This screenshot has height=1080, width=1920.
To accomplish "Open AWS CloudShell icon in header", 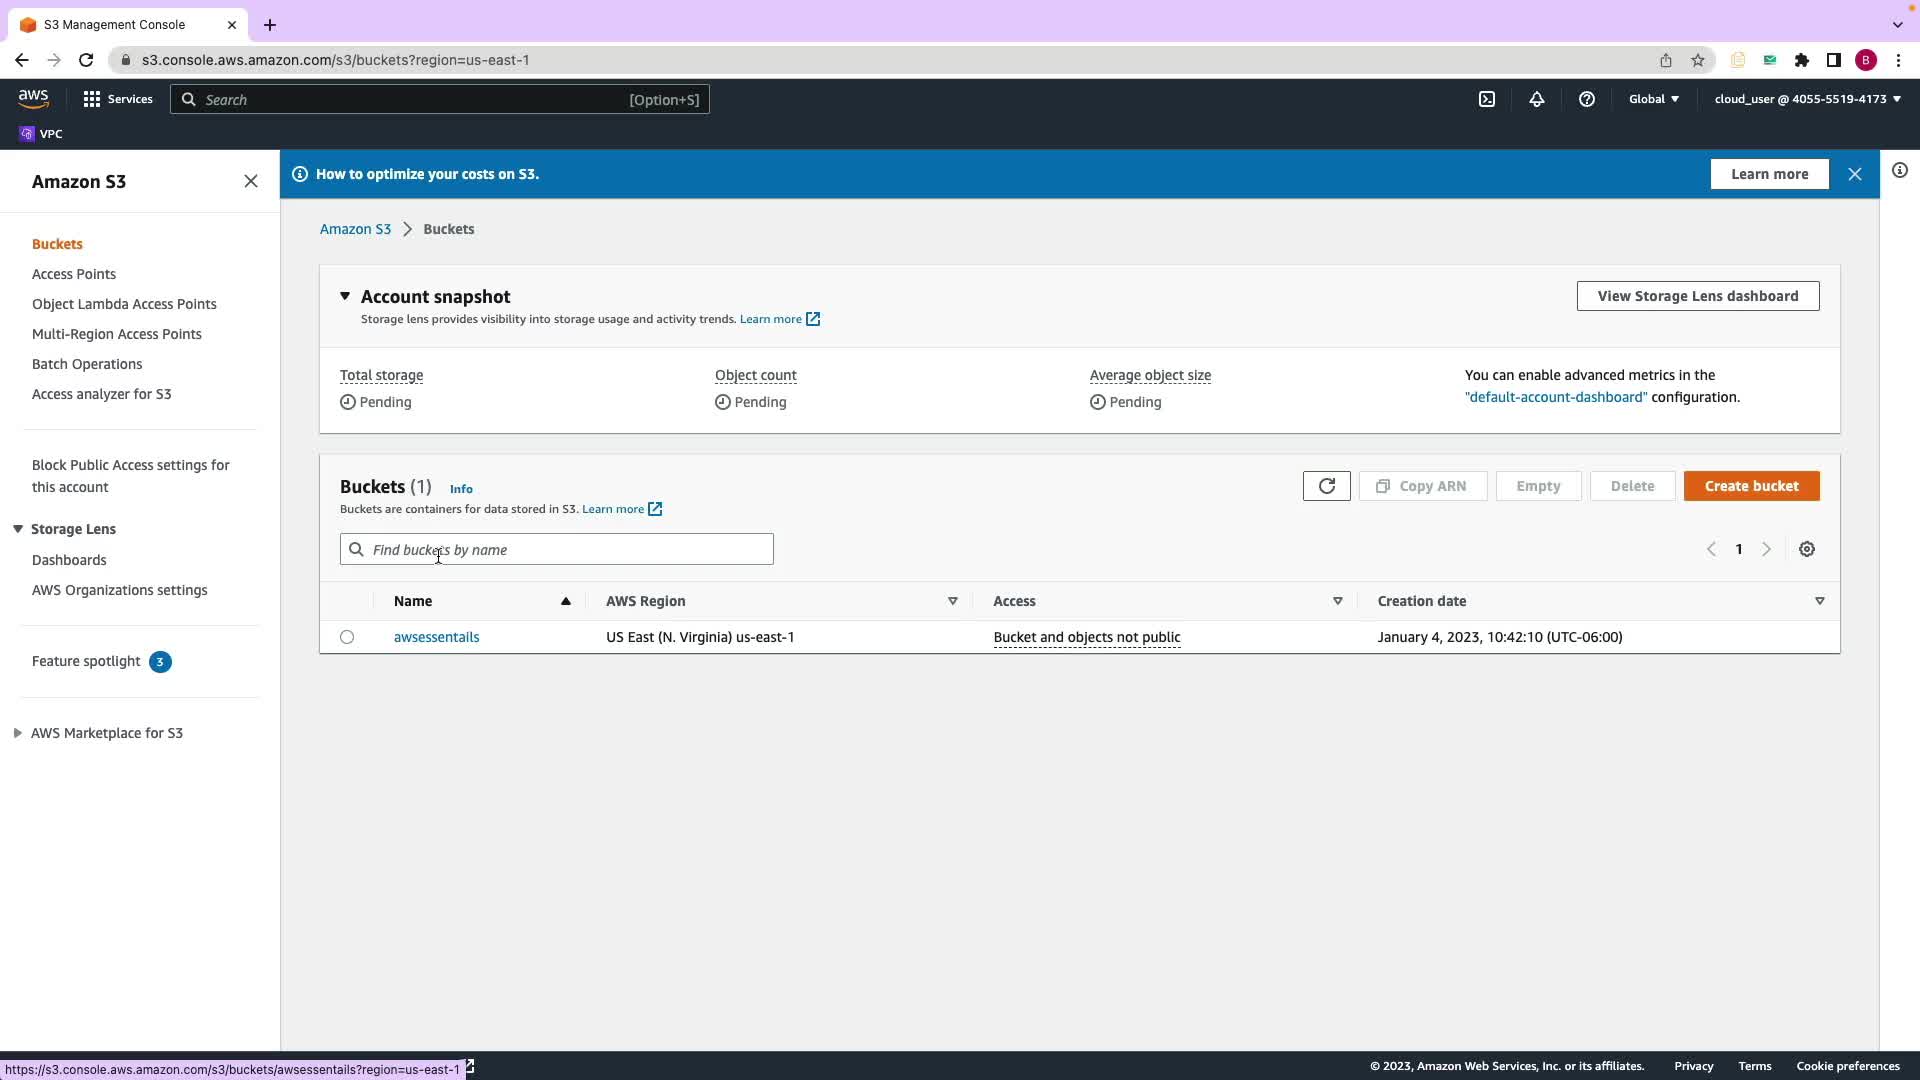I will pos(1487,99).
